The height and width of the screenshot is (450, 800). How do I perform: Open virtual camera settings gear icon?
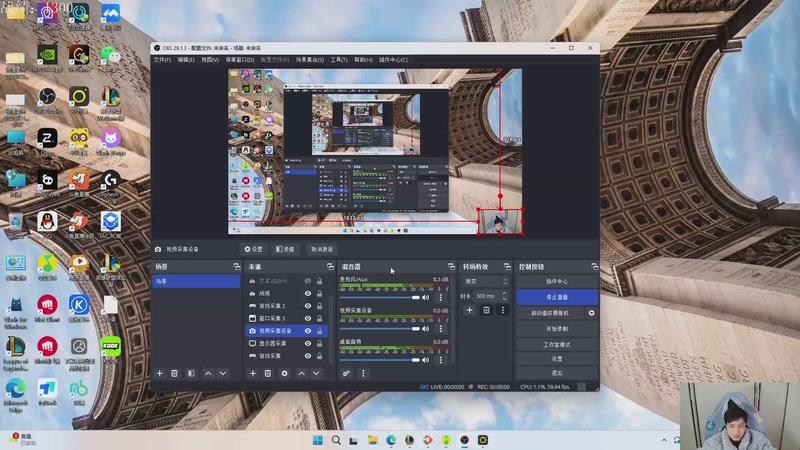pyautogui.click(x=591, y=313)
